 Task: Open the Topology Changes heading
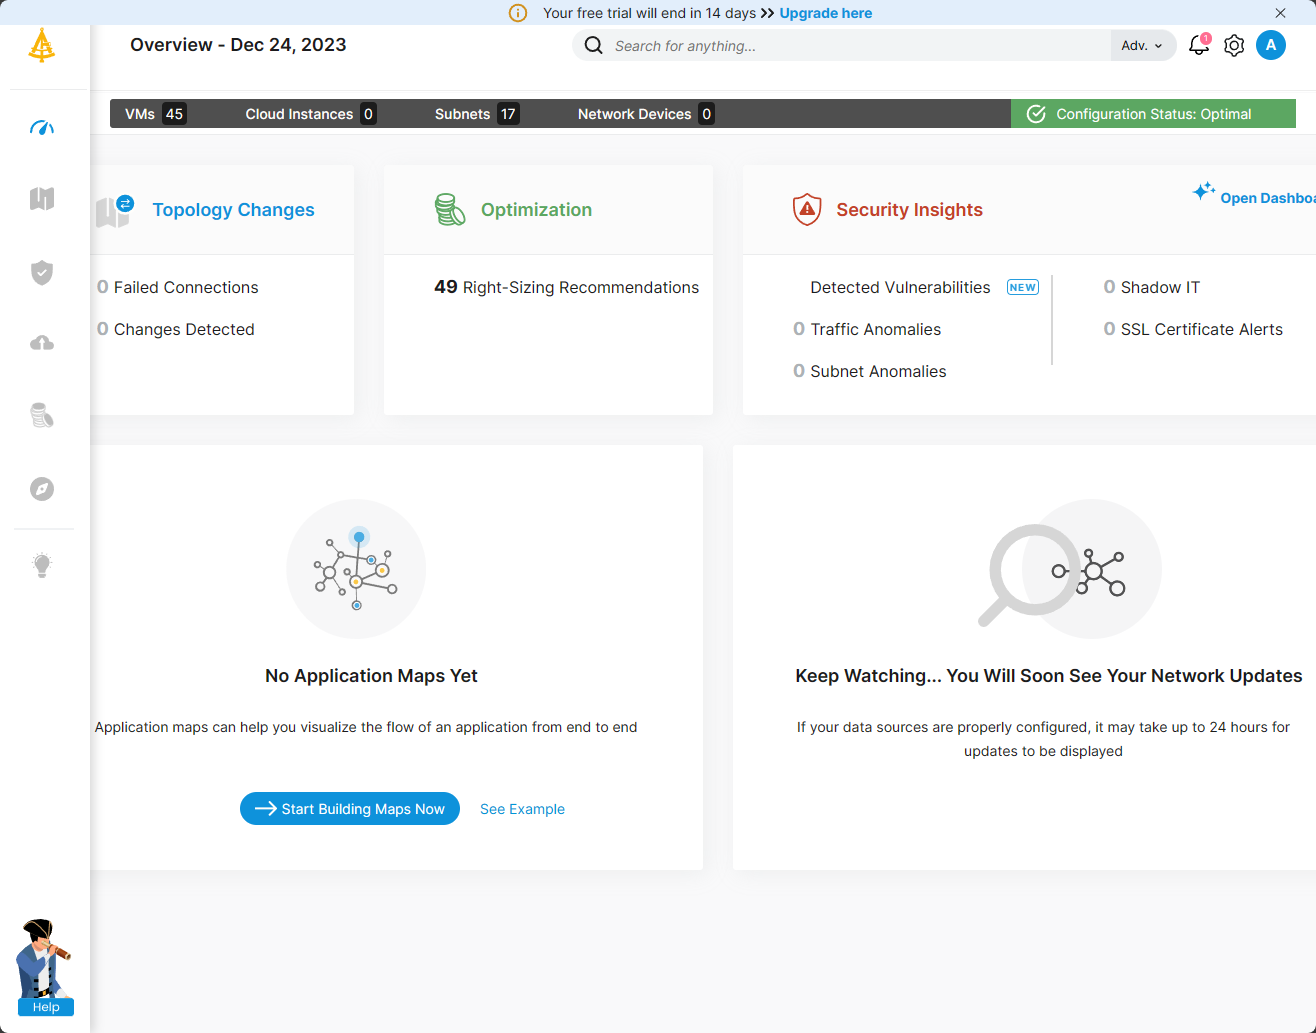[x=234, y=210]
